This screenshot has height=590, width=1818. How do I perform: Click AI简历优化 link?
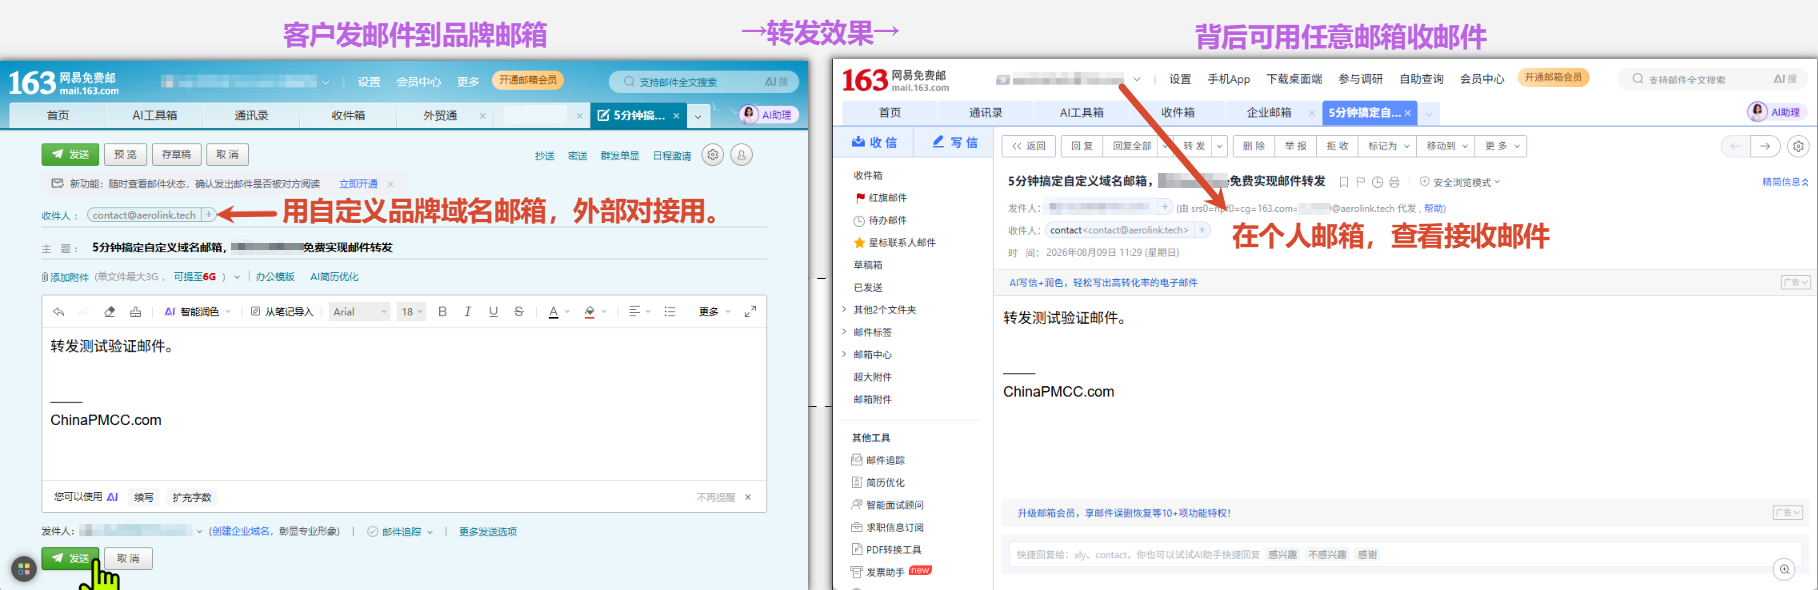334,277
